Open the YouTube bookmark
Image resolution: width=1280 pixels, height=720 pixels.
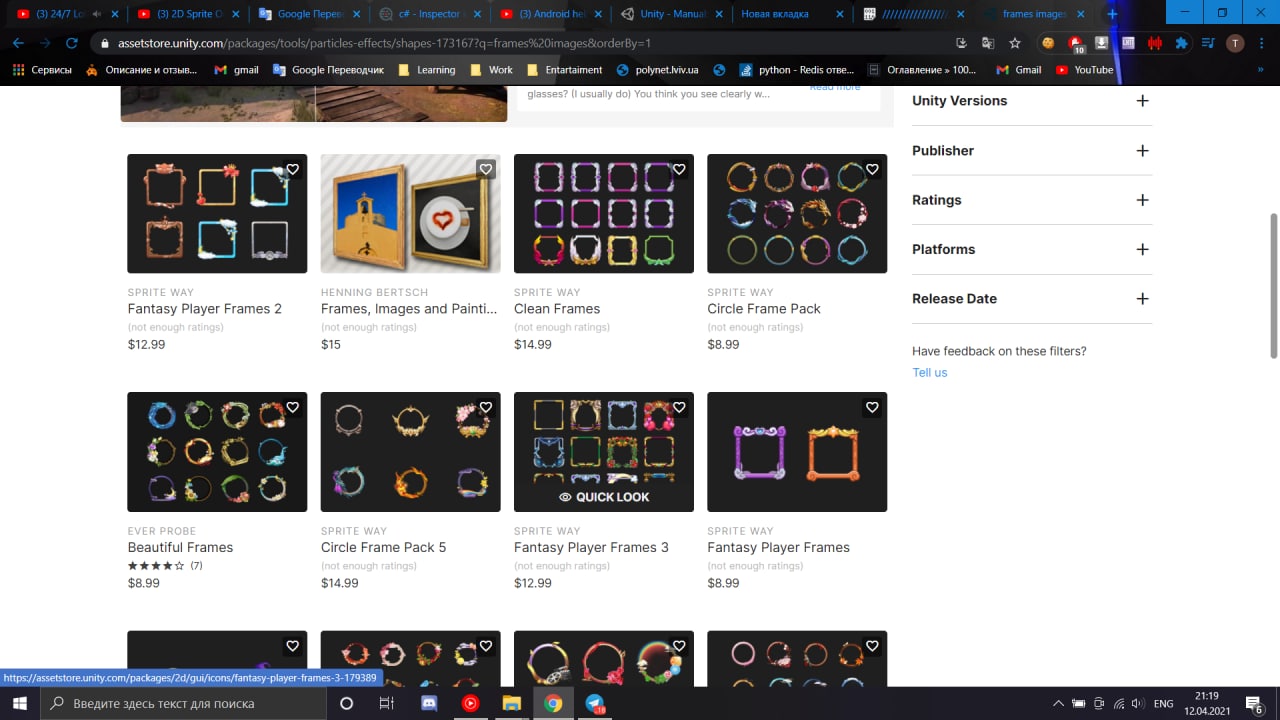tap(1084, 70)
